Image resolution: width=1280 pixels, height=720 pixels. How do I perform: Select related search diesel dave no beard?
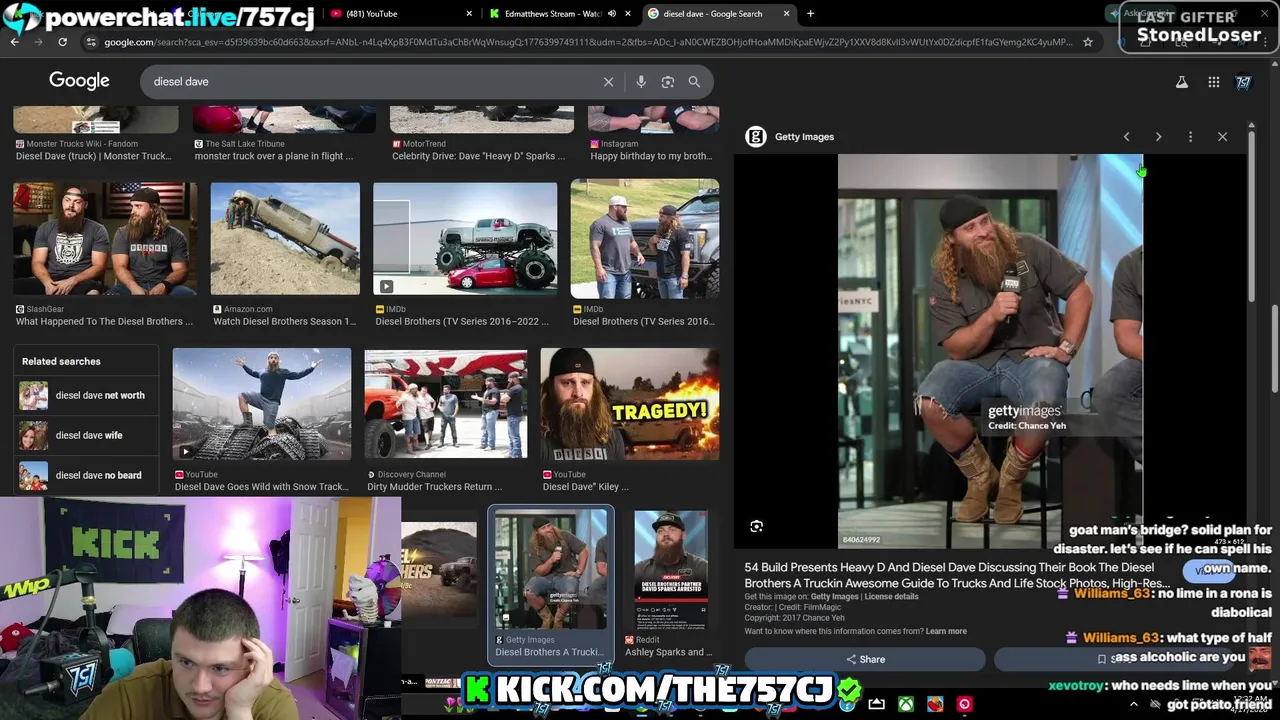point(86,475)
